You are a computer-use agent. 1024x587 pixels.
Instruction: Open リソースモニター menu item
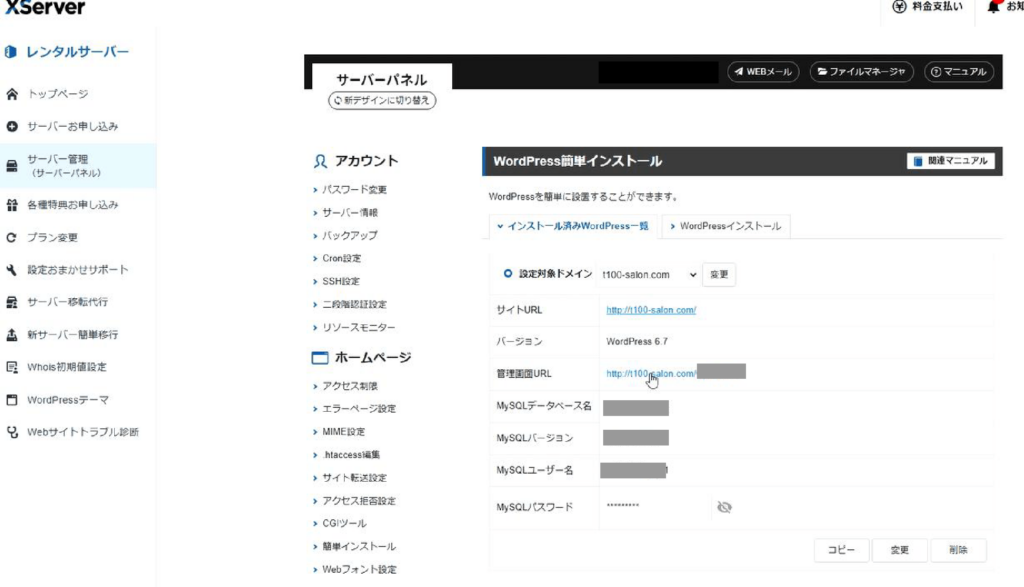[359, 327]
